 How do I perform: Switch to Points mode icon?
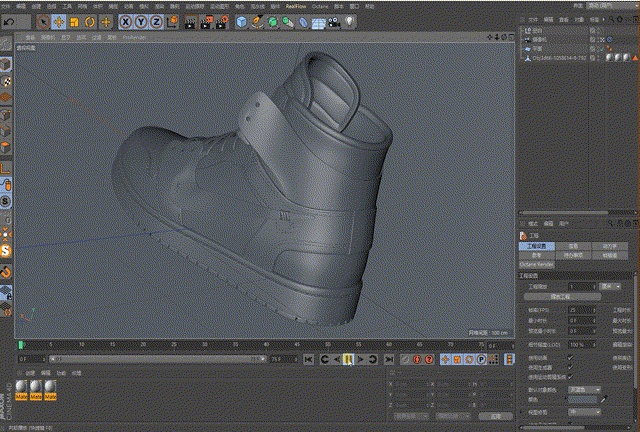point(5,115)
